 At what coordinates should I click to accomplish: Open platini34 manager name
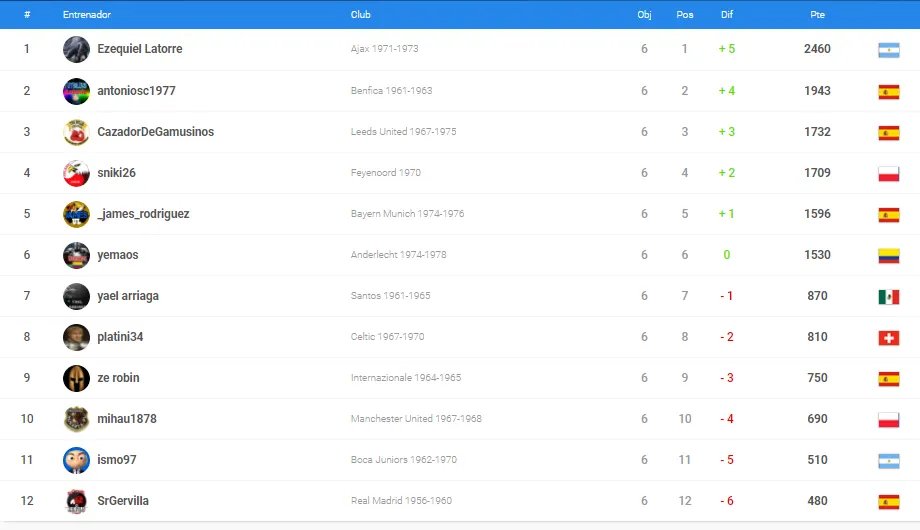pos(120,337)
